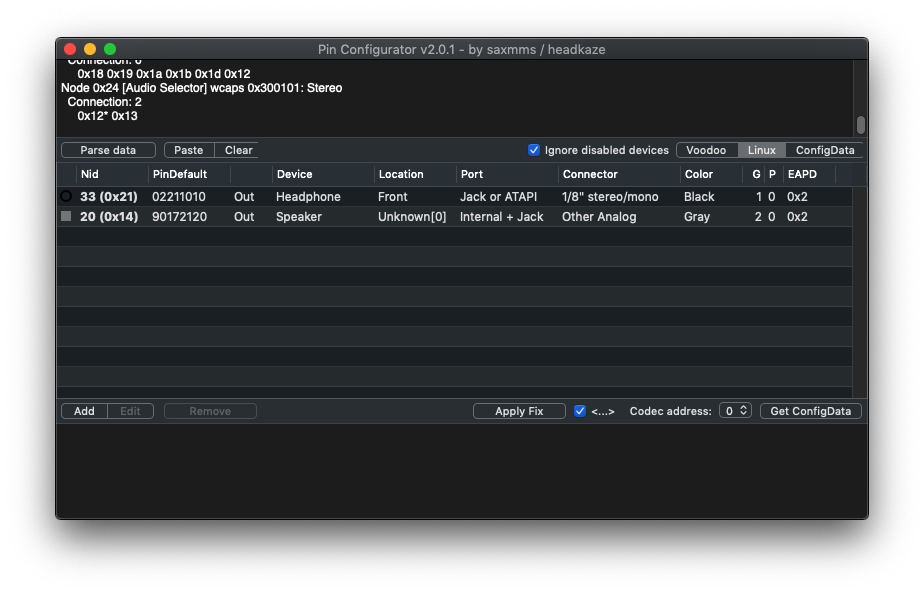Click the Node 0x24 Audio Selector line
The height and width of the screenshot is (593, 924).
coord(202,88)
